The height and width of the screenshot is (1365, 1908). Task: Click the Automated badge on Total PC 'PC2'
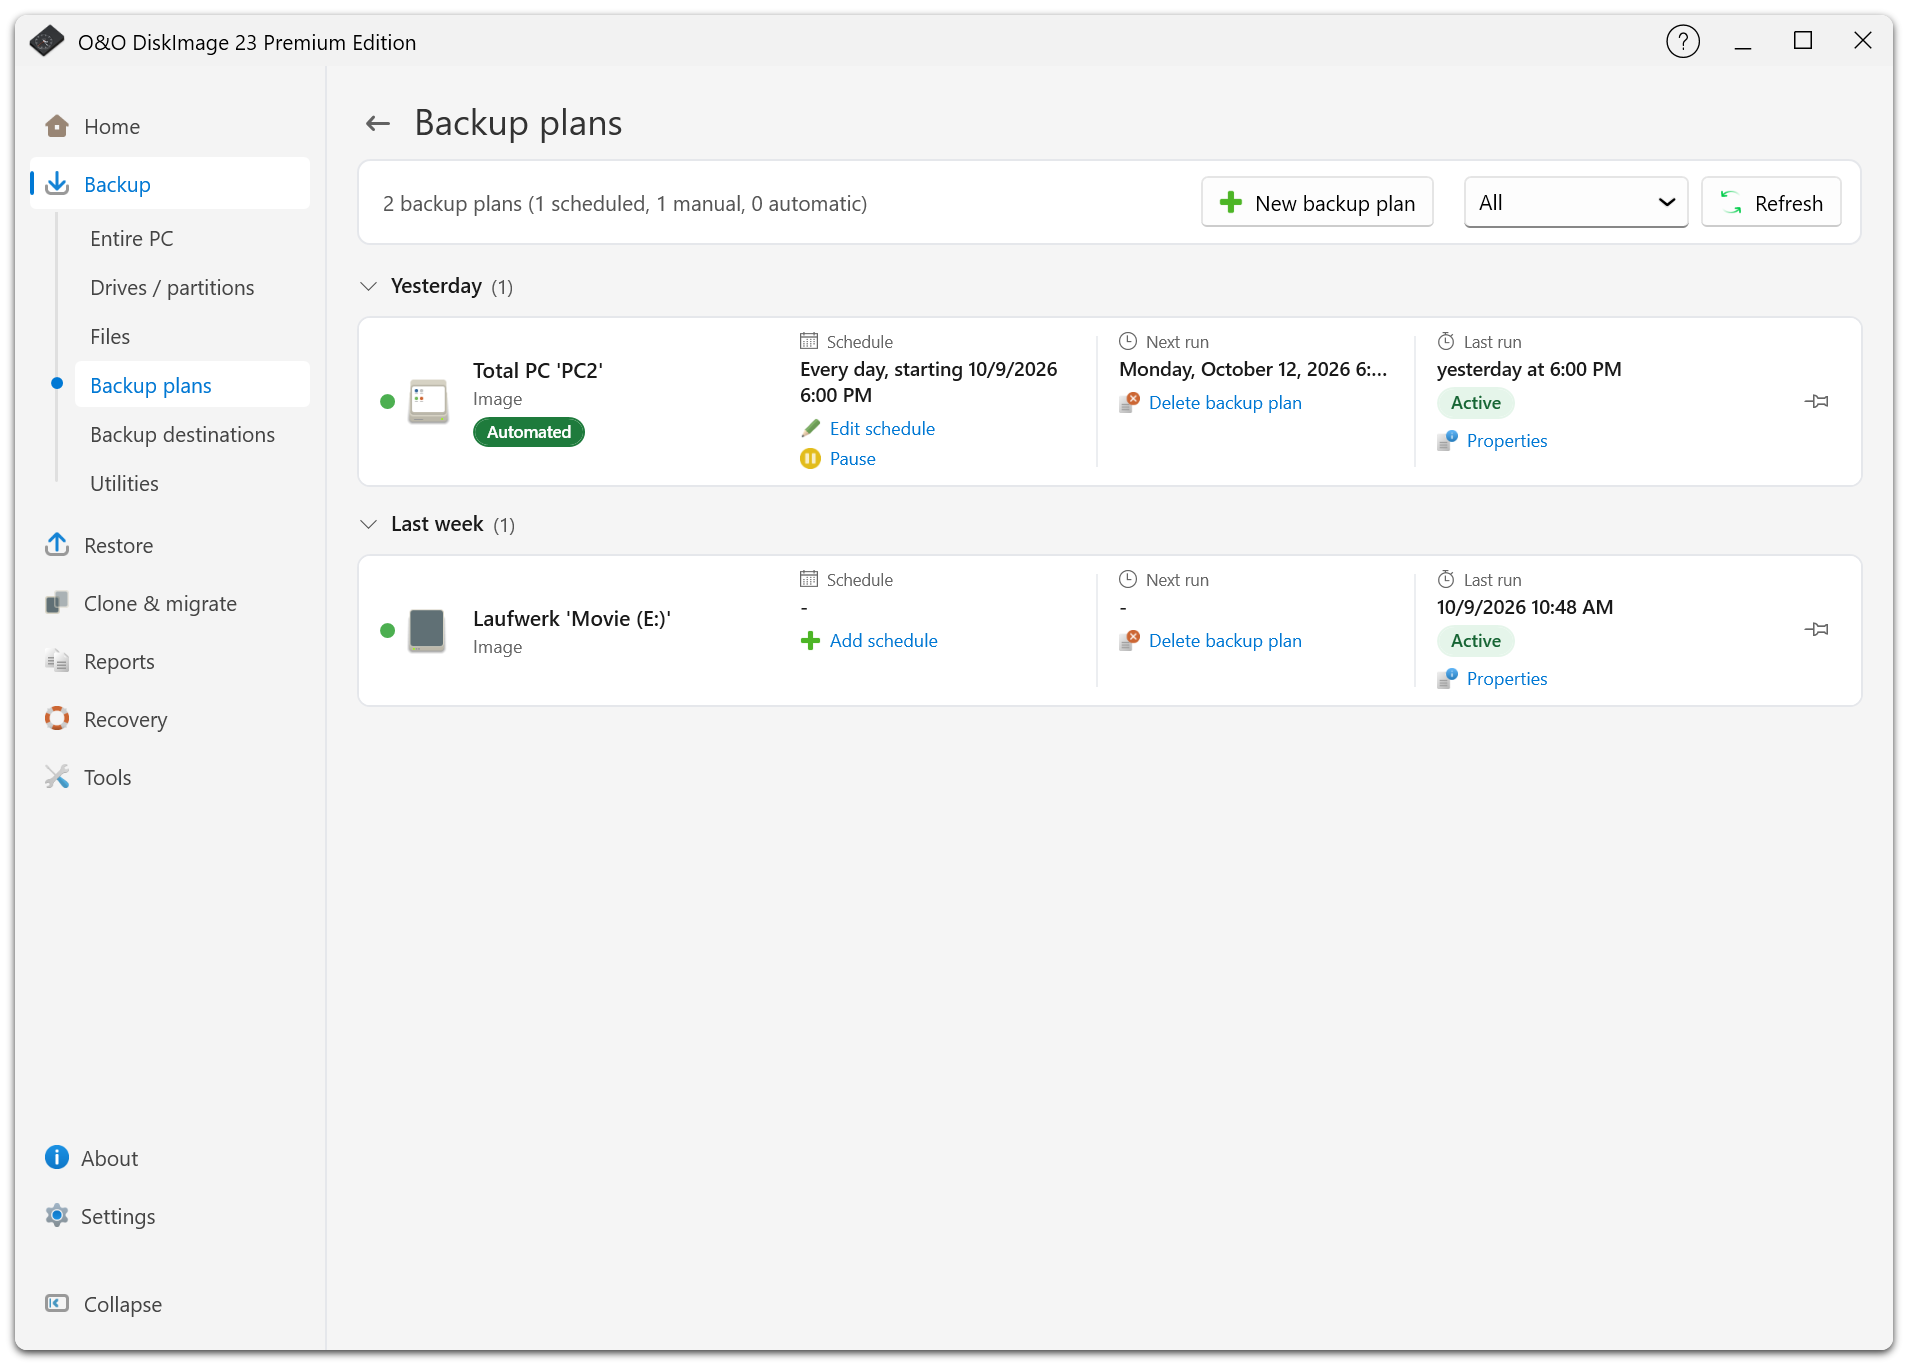tap(529, 432)
